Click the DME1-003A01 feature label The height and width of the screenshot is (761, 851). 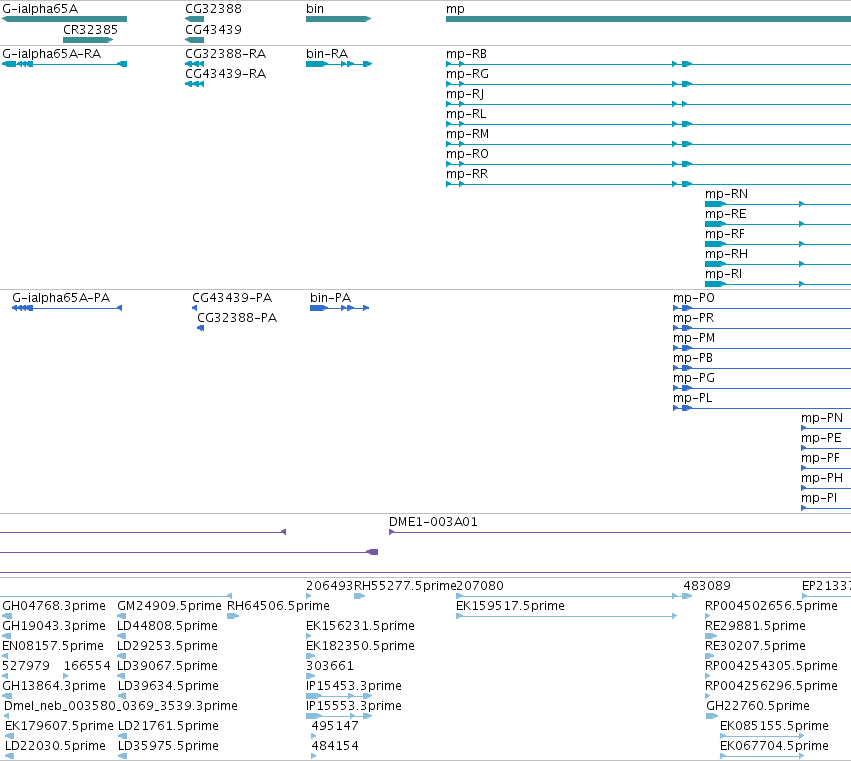click(x=433, y=522)
